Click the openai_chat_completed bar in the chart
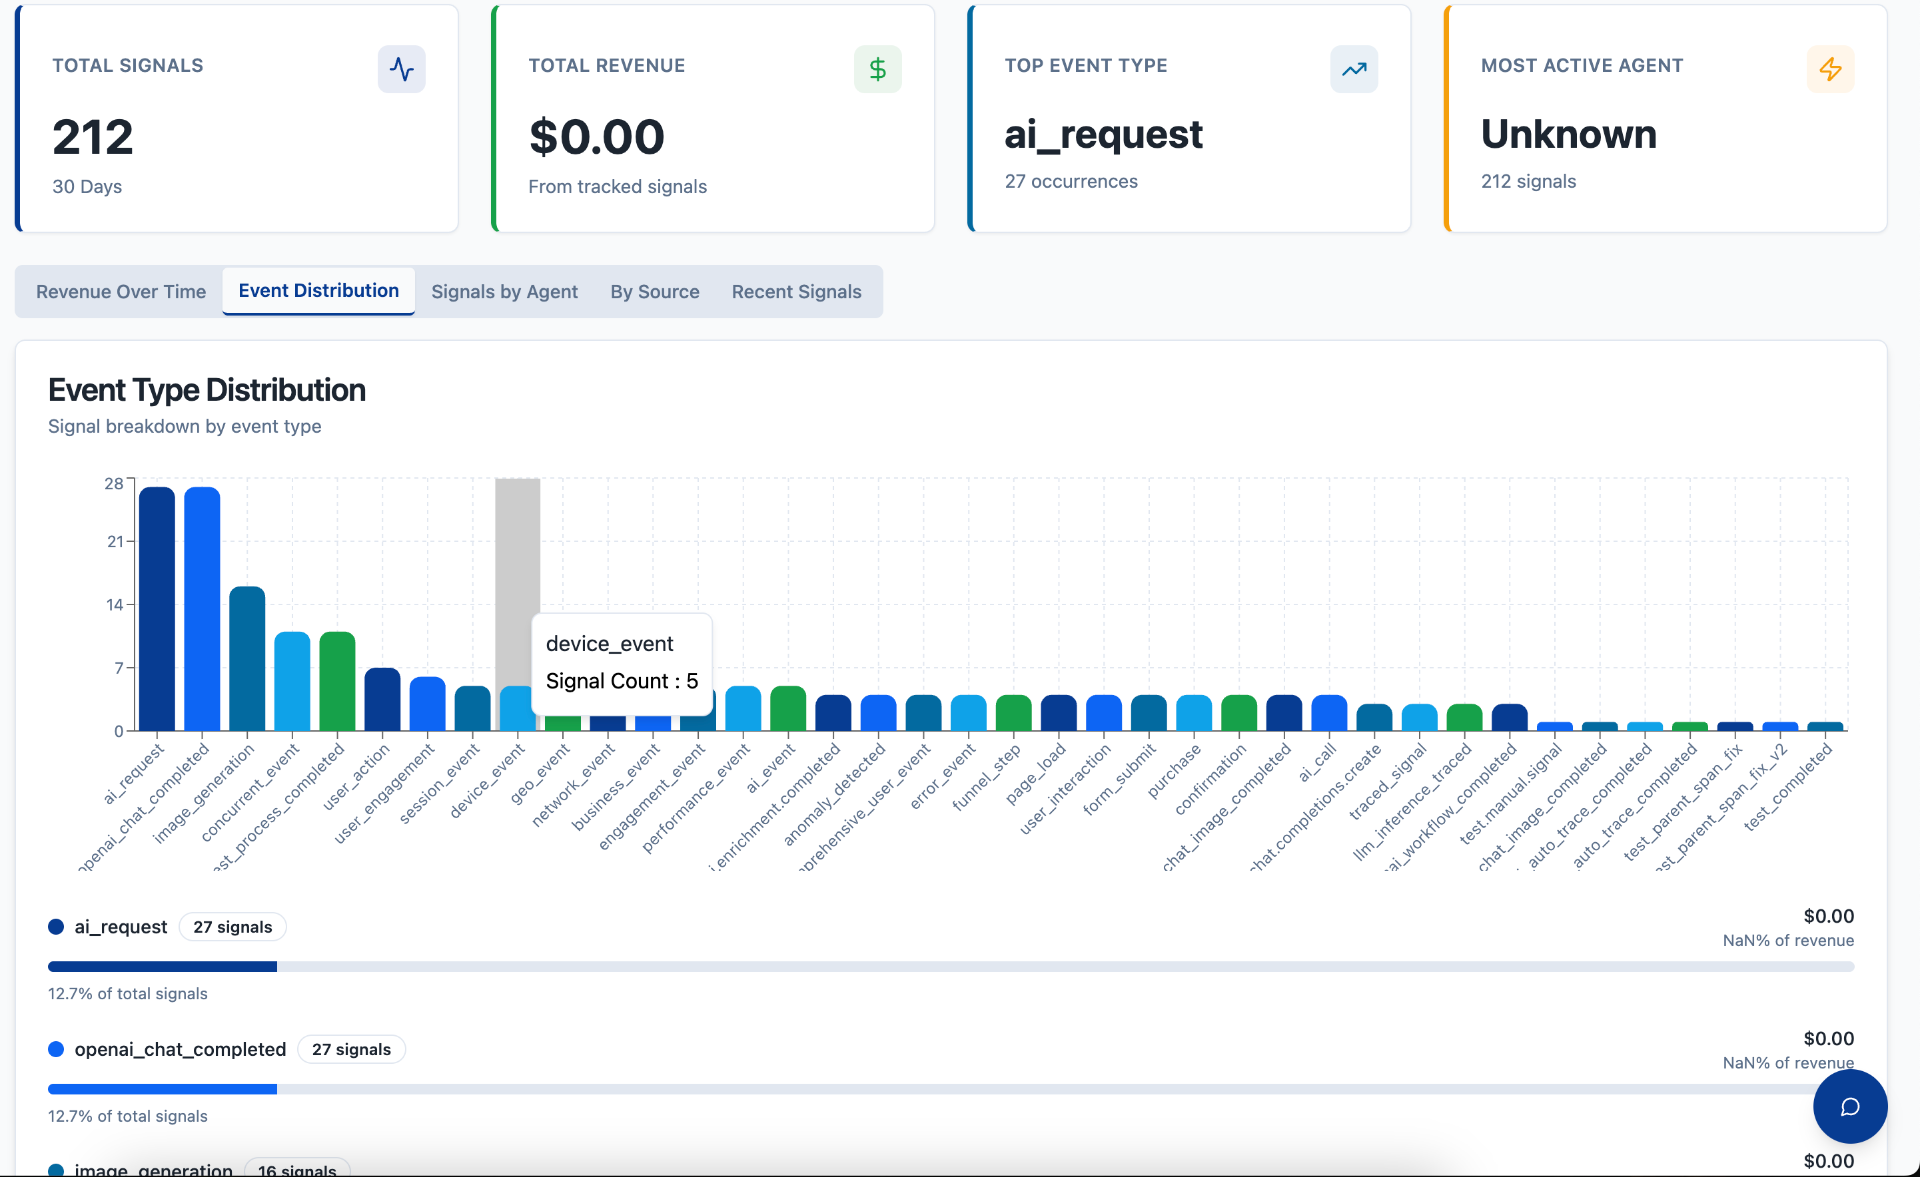This screenshot has height=1177, width=1920. [202, 609]
